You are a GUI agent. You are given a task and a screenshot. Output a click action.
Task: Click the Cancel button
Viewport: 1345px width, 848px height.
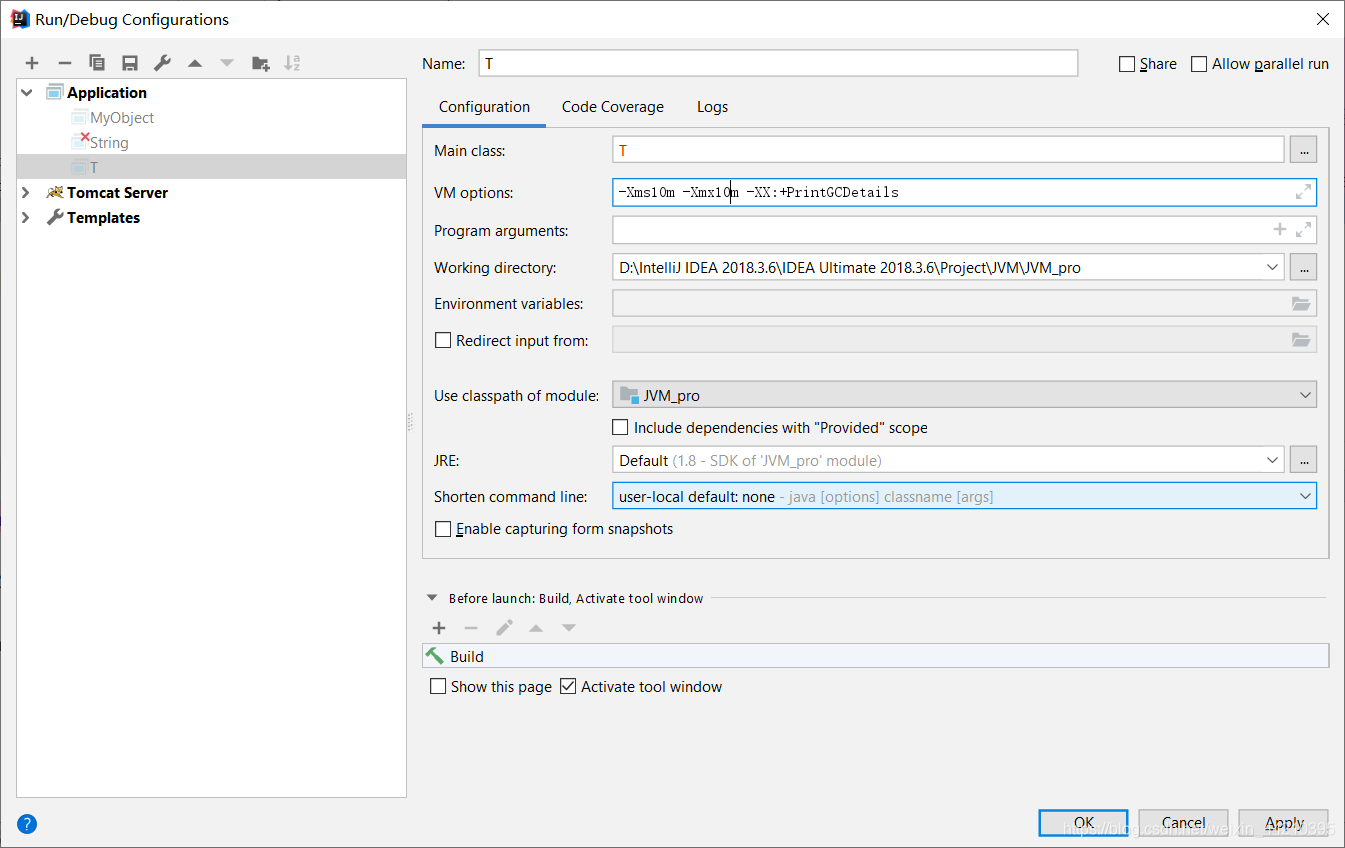coord(1183,823)
